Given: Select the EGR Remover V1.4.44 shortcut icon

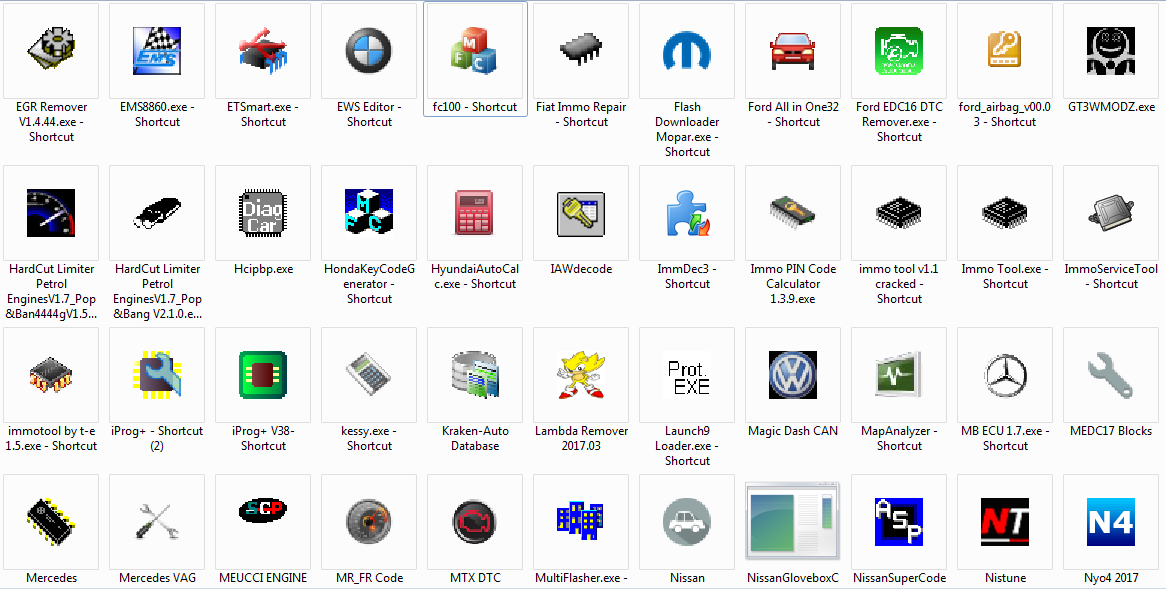Looking at the screenshot, I should [x=51, y=50].
